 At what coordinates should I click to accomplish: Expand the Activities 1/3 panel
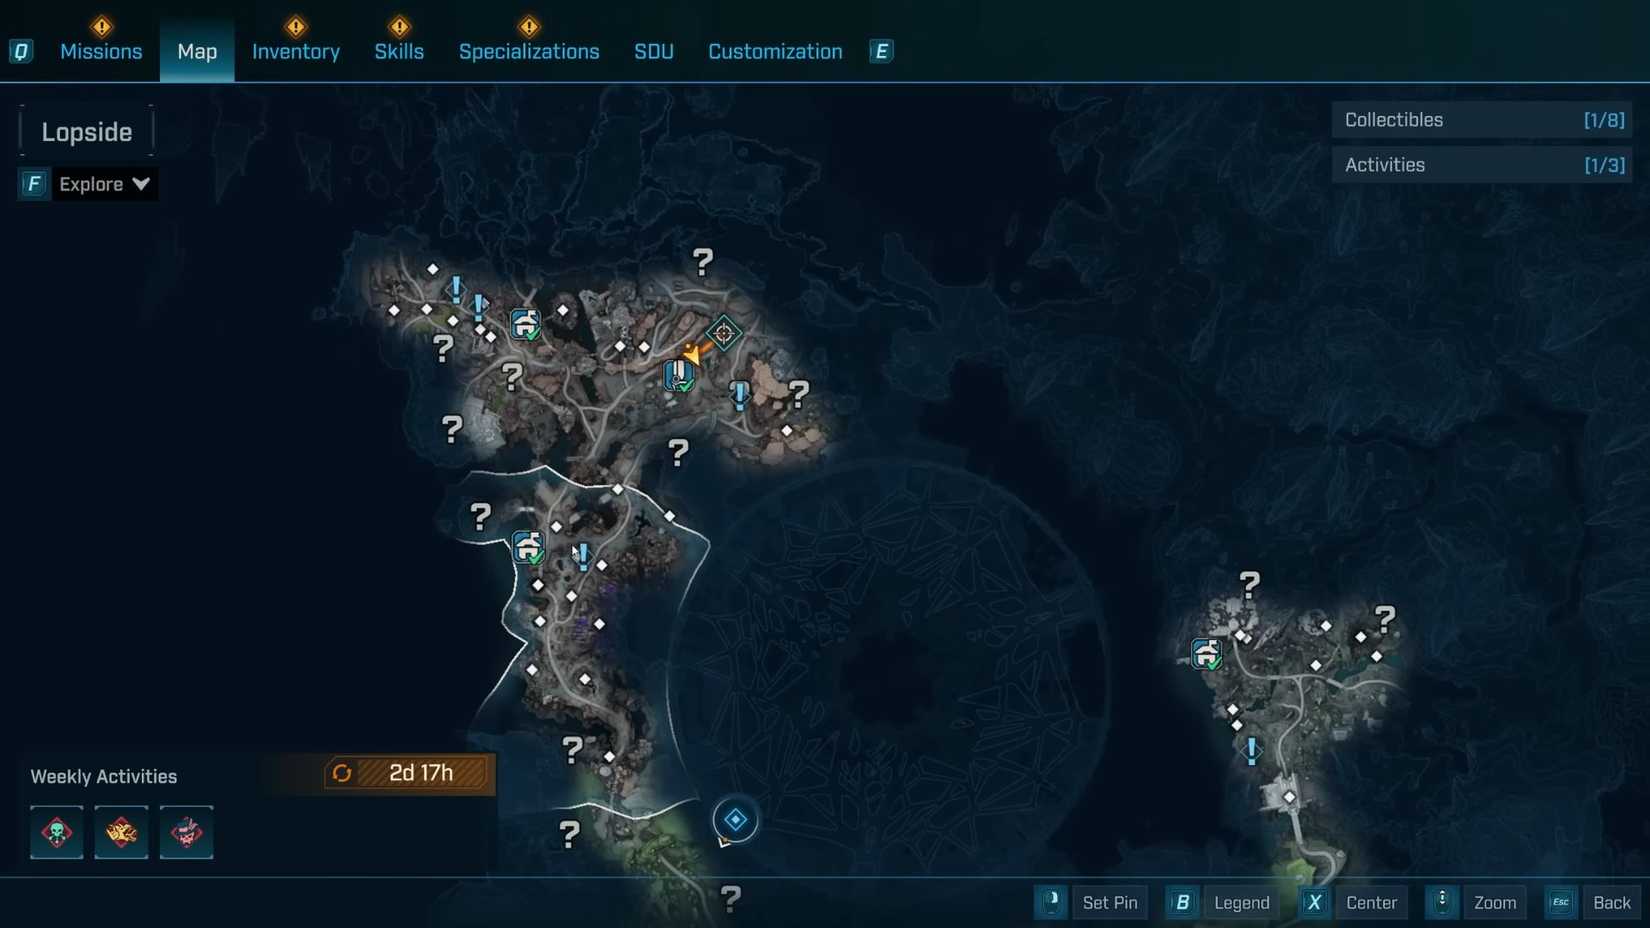pyautogui.click(x=1481, y=164)
